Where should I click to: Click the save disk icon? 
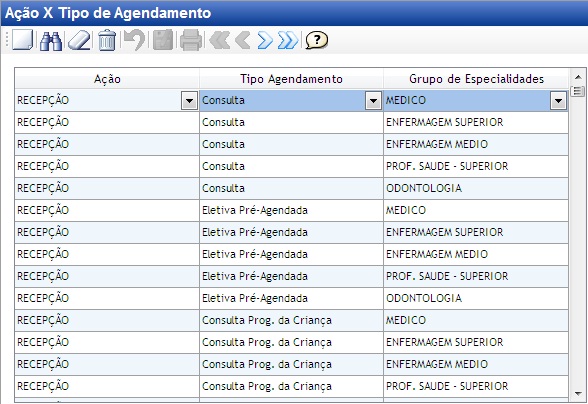point(163,40)
